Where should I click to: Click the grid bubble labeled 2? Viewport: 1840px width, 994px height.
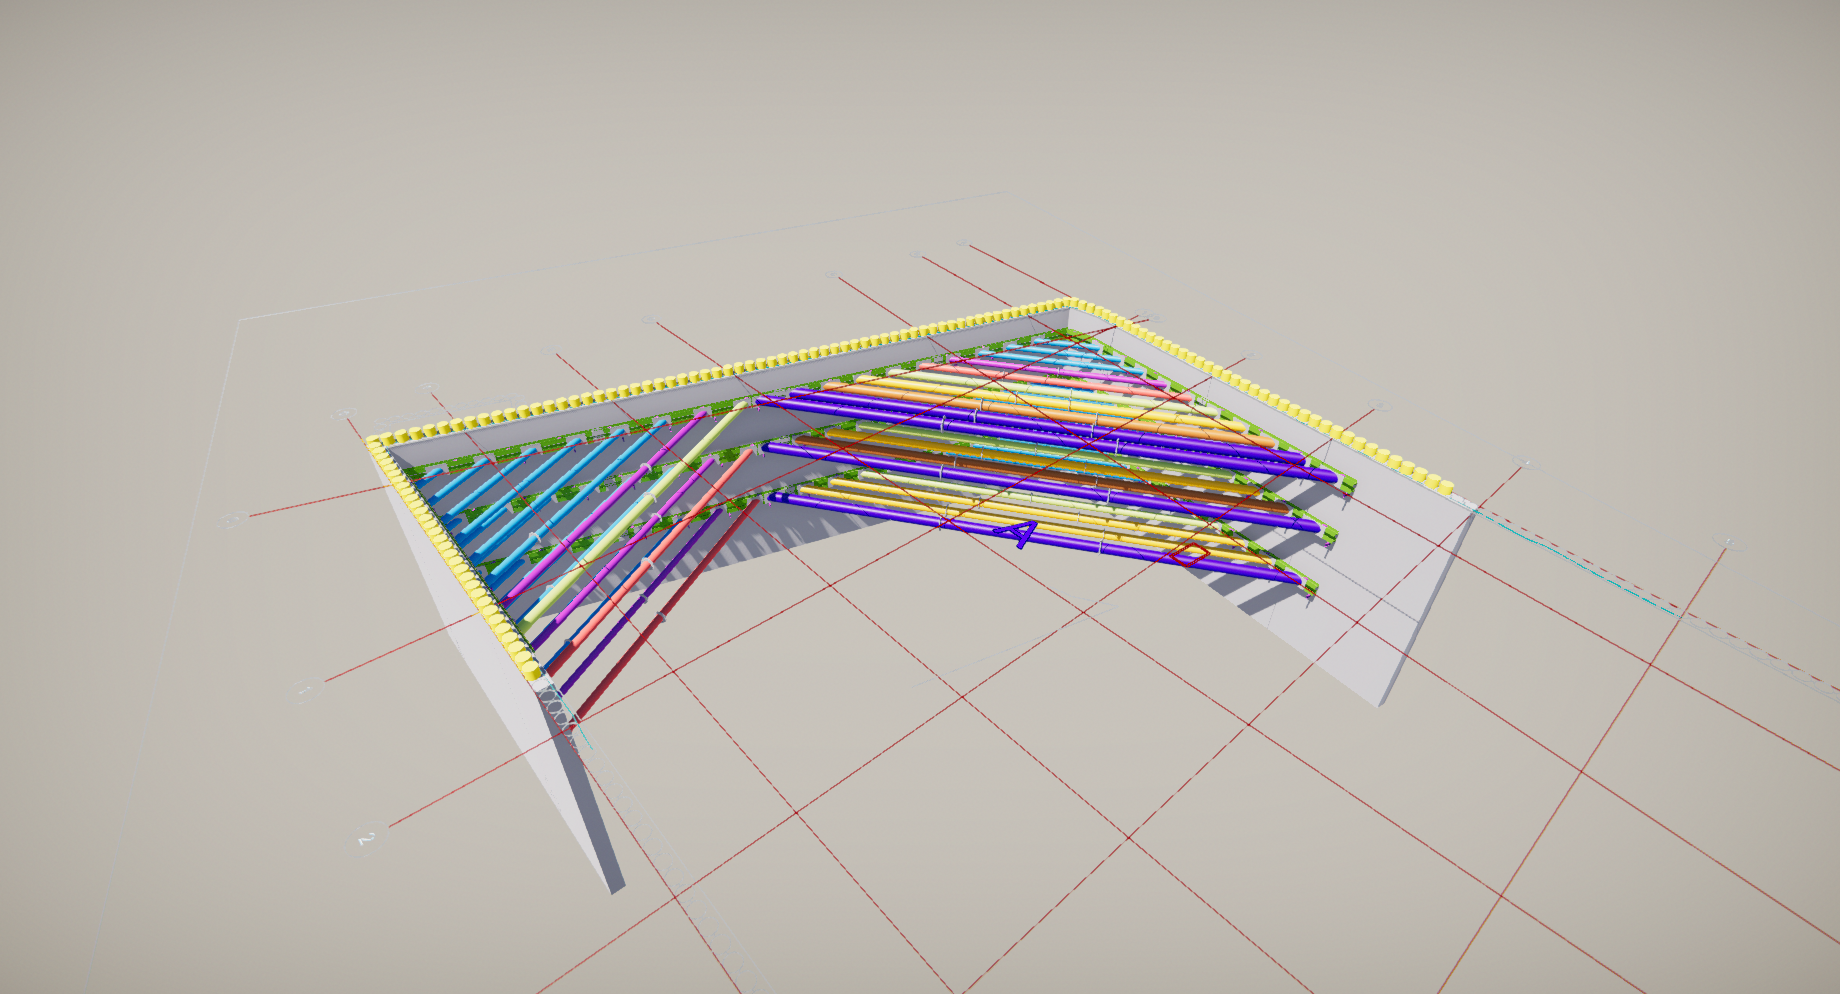click(366, 838)
